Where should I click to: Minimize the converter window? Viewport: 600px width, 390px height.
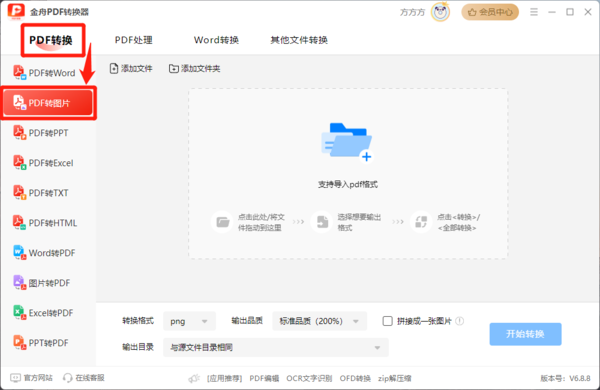pos(552,12)
